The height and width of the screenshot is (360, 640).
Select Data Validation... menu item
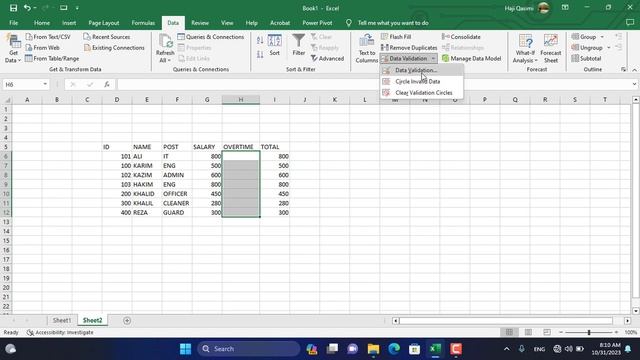421,70
